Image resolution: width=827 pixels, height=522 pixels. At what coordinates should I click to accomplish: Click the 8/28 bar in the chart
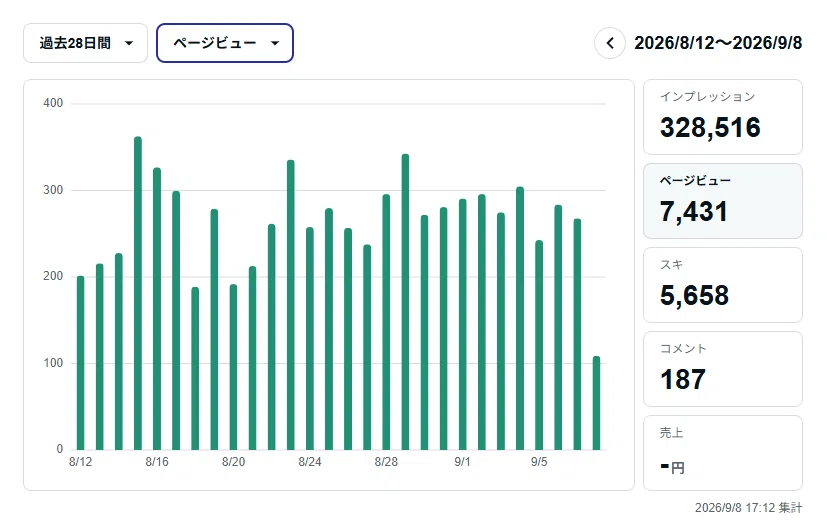click(386, 322)
